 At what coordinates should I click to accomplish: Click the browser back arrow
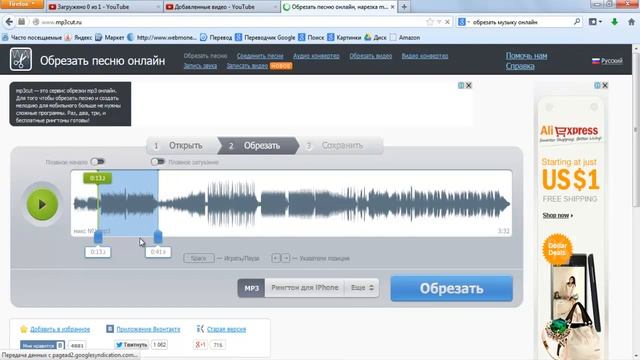(x=9, y=22)
